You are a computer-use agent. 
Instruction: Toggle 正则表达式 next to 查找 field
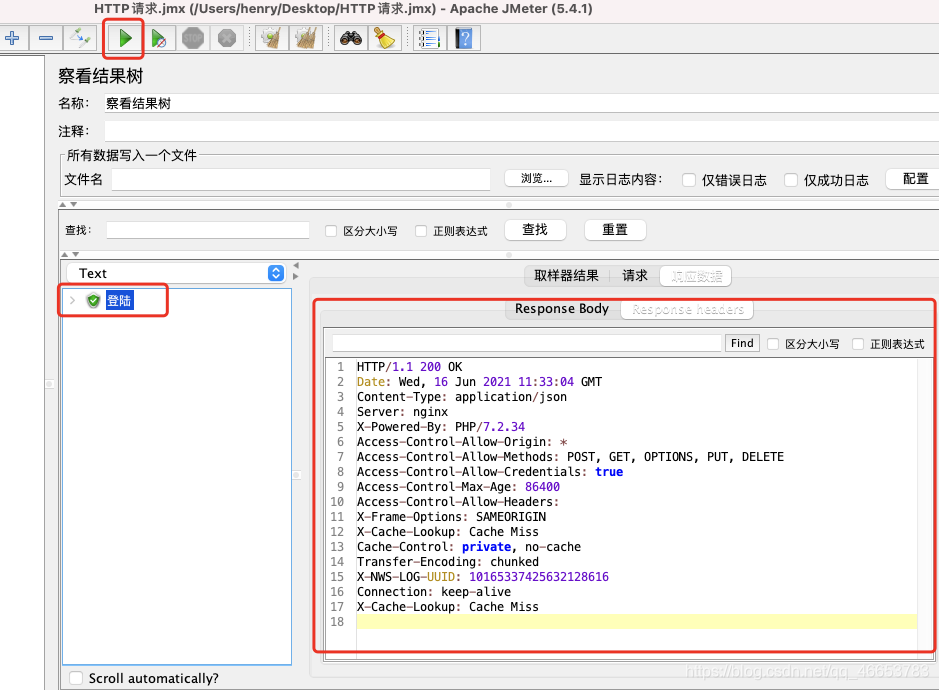(x=421, y=231)
